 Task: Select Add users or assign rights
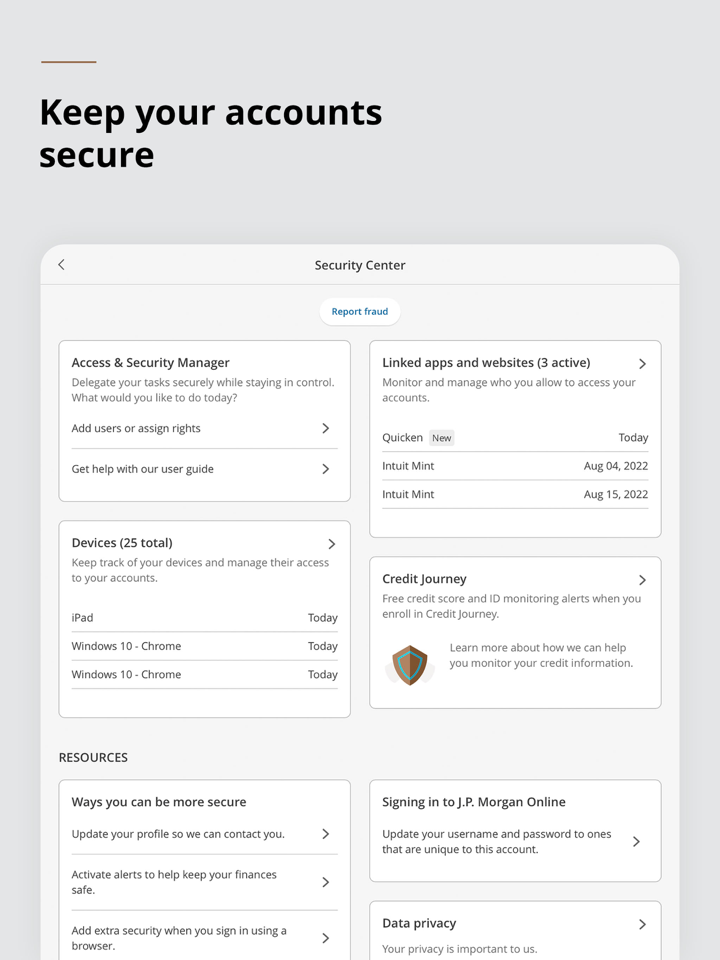tap(136, 428)
